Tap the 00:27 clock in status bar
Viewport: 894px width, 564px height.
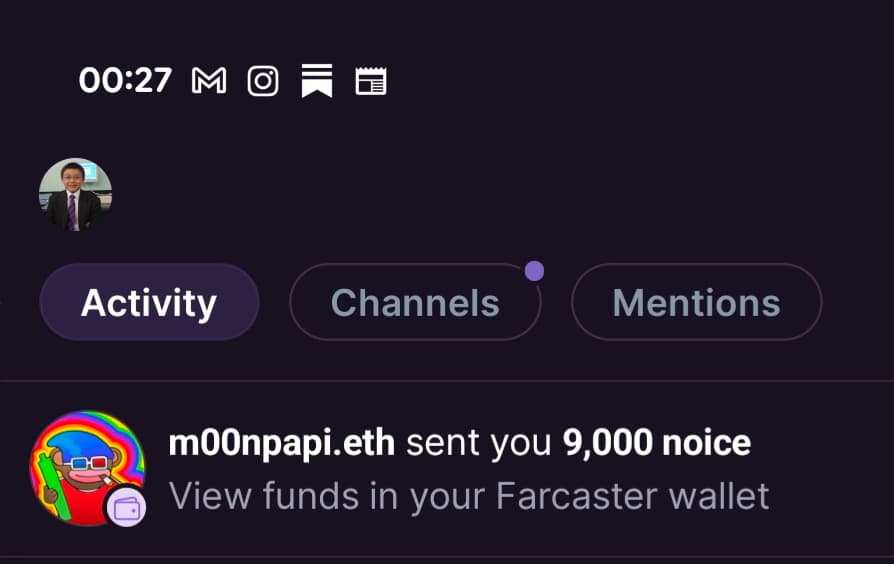(125, 81)
